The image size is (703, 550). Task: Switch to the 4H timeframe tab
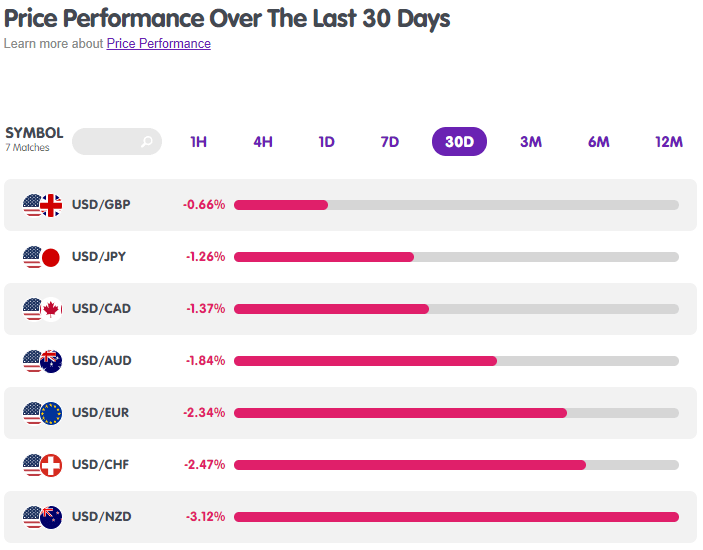263,142
